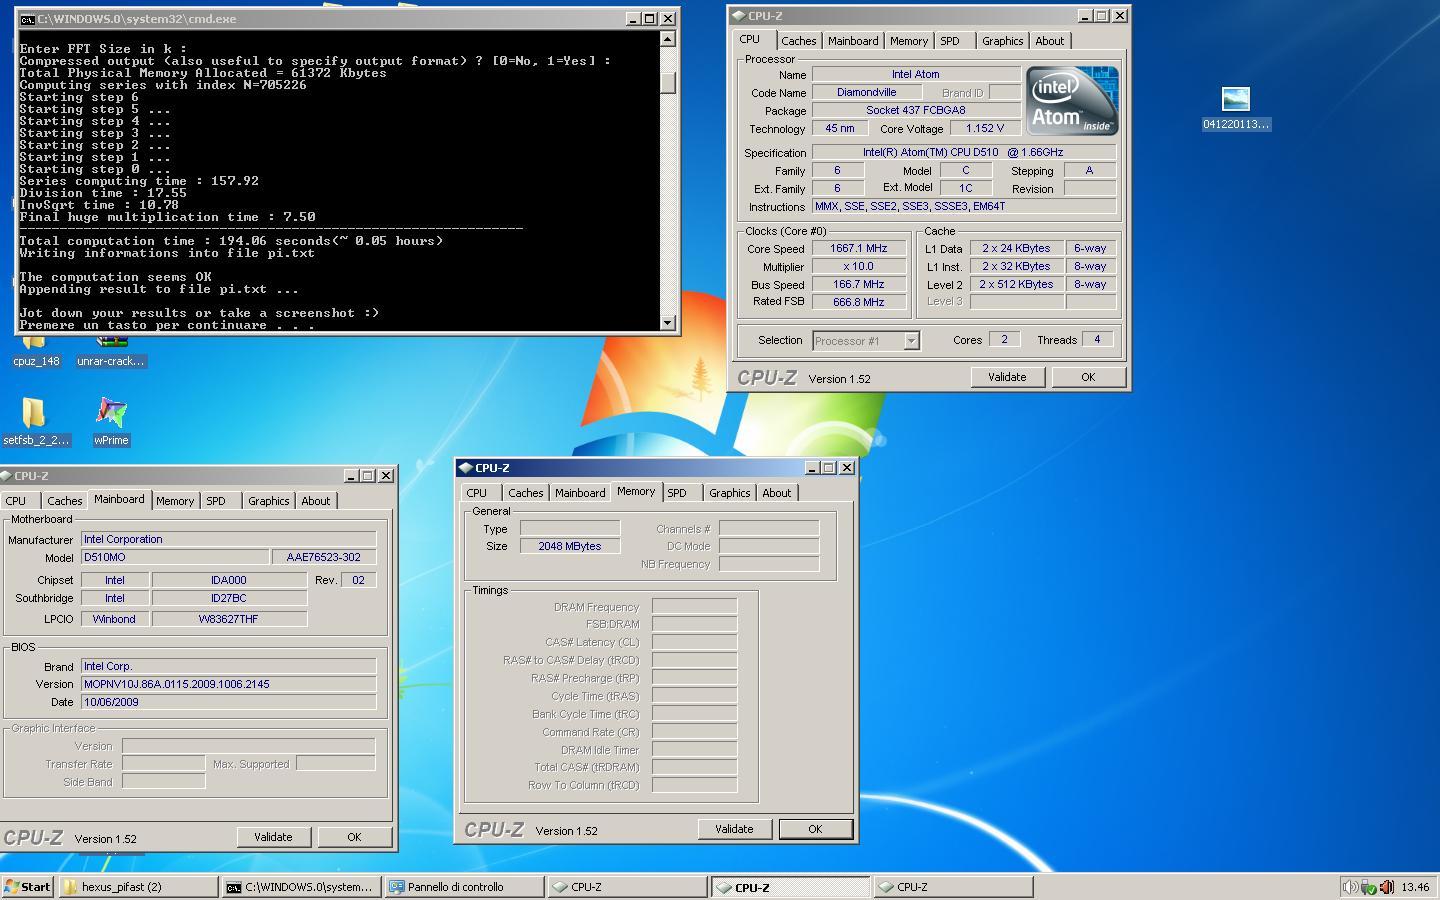Open the Start menu
The image size is (1440, 900).
pyautogui.click(x=28, y=886)
